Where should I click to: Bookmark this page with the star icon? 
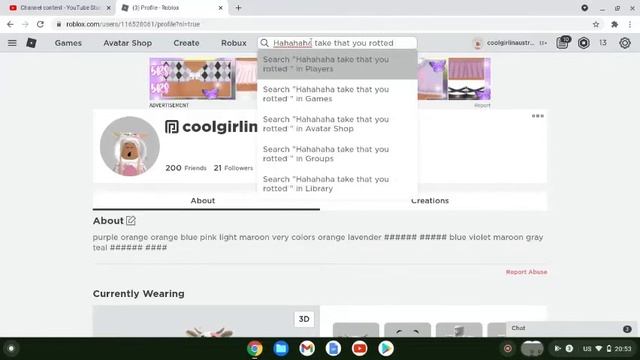click(596, 24)
